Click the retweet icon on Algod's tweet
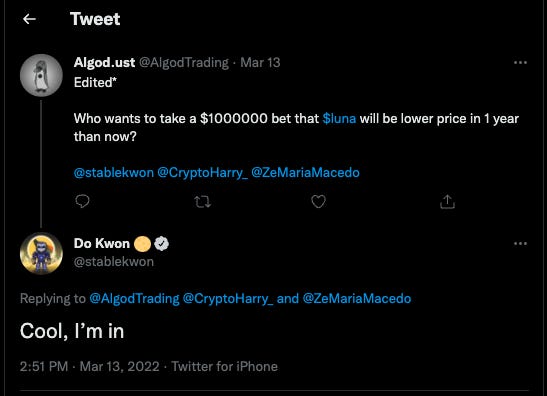Image resolution: width=547 pixels, height=396 pixels. (x=202, y=202)
